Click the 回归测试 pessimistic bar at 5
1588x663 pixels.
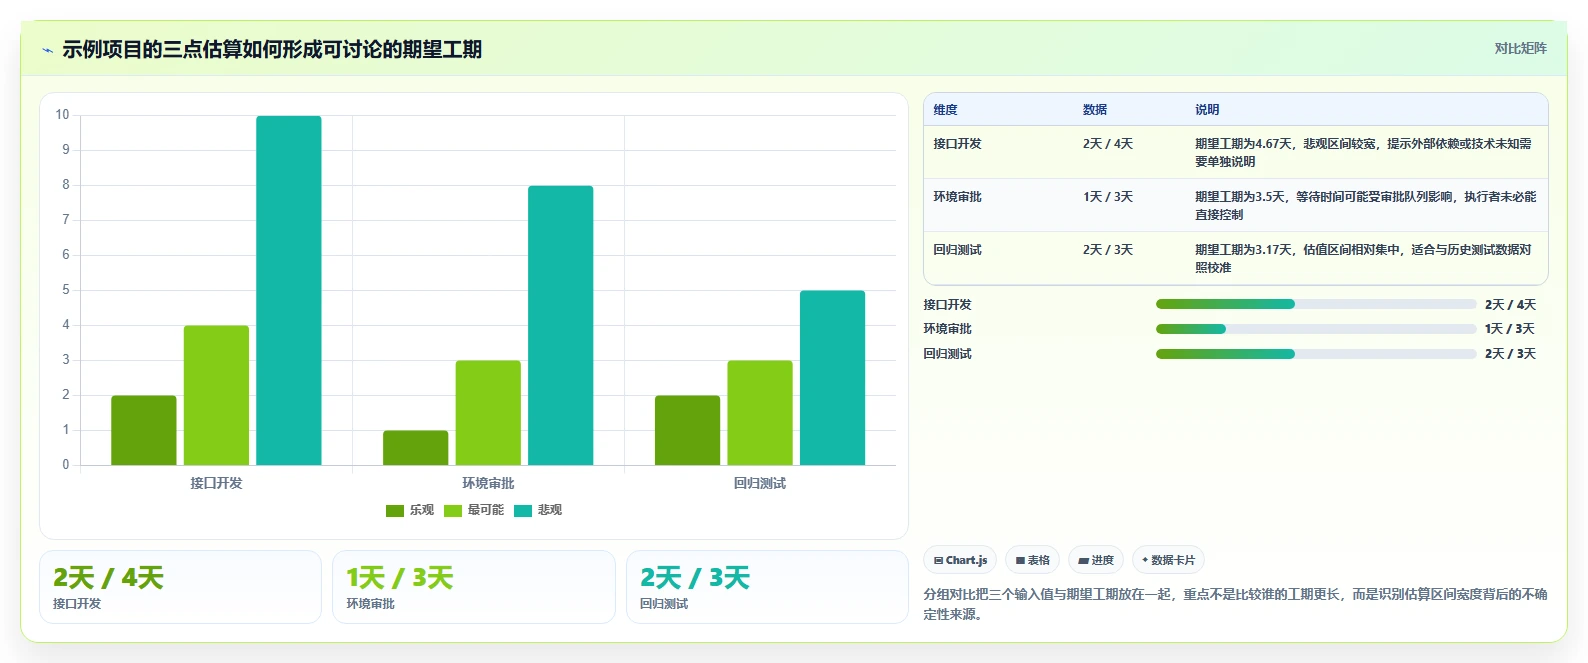(833, 378)
